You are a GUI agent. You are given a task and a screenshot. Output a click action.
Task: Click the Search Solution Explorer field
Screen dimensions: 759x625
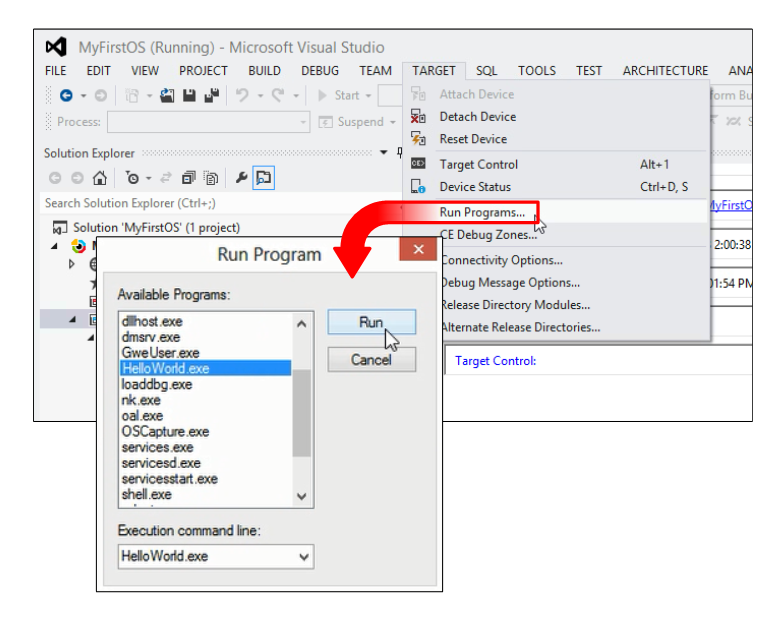pyautogui.click(x=220, y=203)
